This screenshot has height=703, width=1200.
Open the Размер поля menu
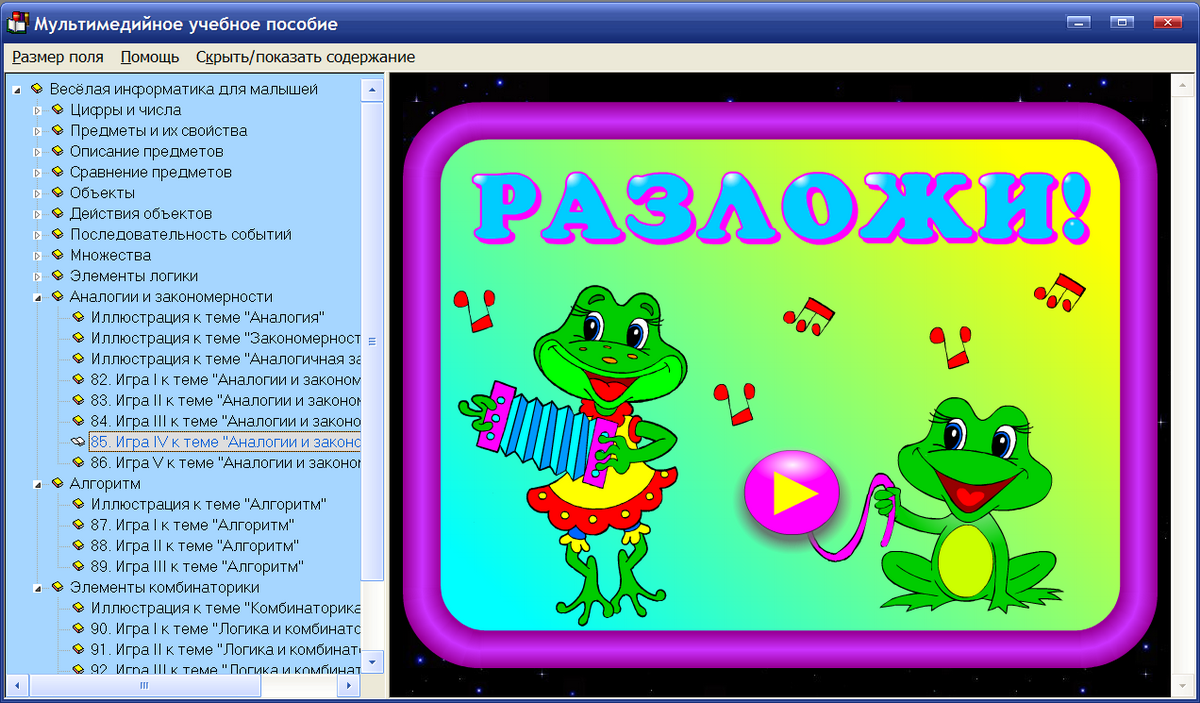coord(58,57)
